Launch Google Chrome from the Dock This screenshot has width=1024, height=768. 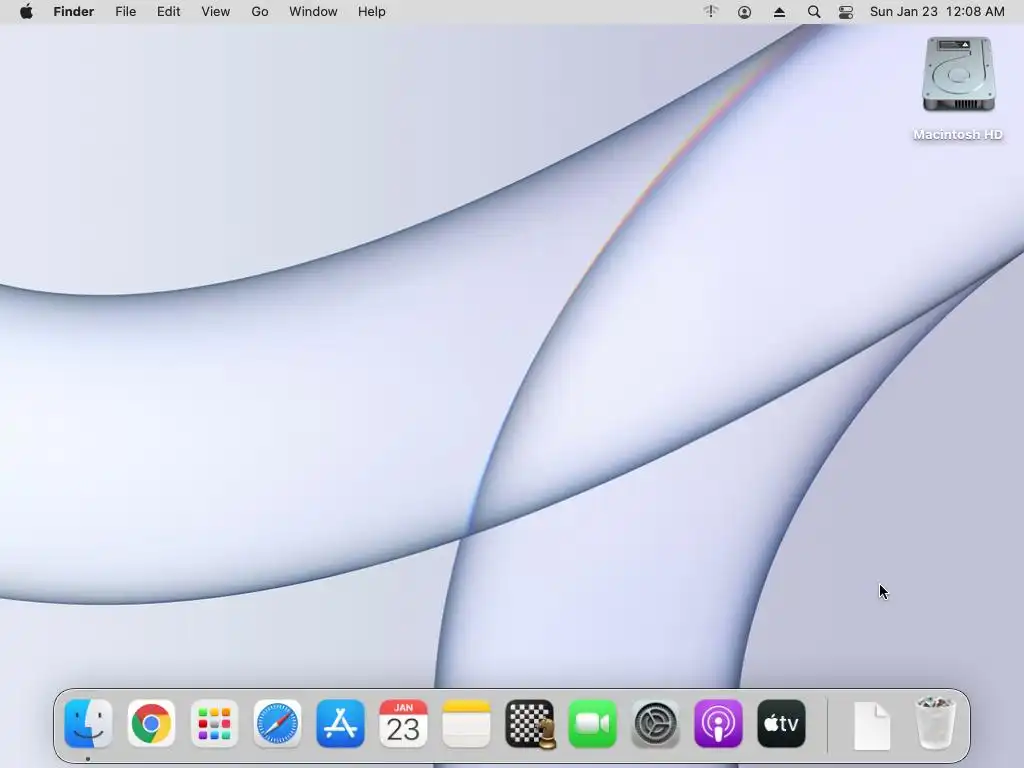click(151, 724)
